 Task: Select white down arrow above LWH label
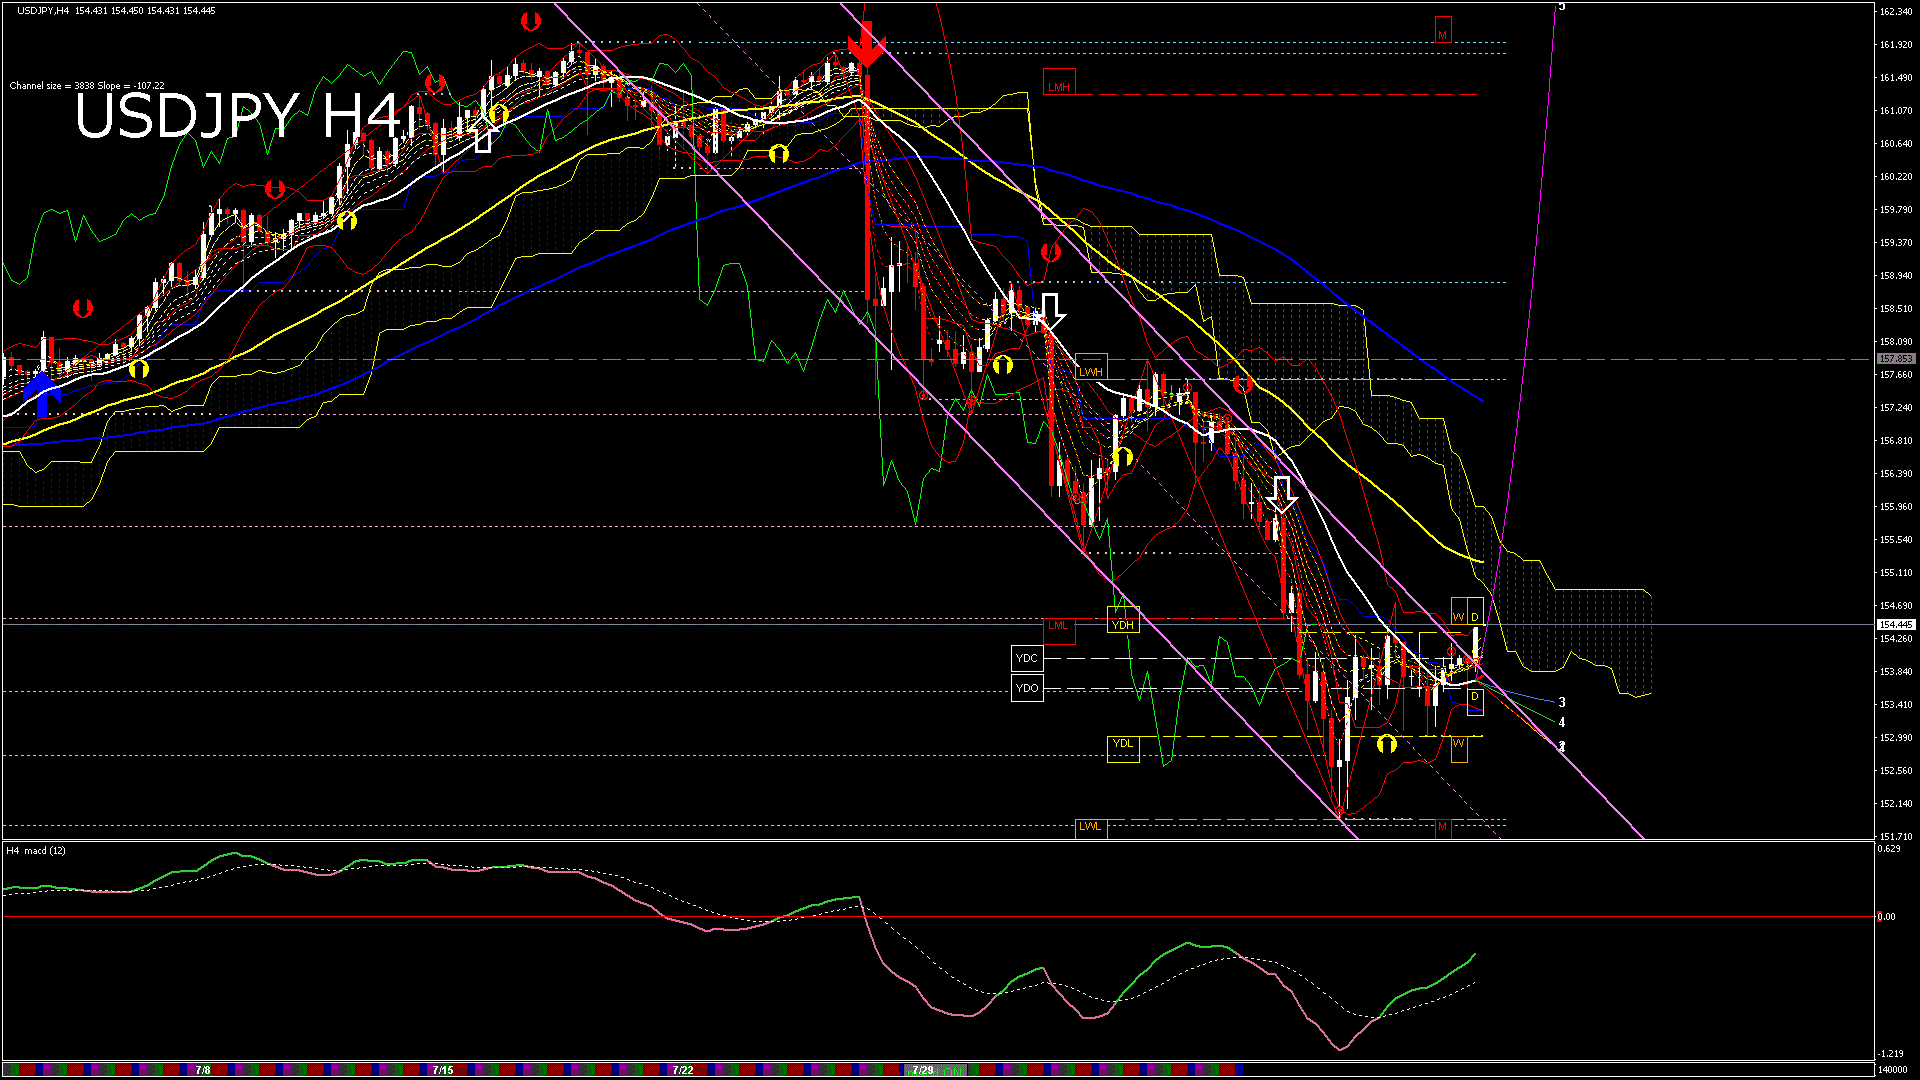(x=1050, y=311)
